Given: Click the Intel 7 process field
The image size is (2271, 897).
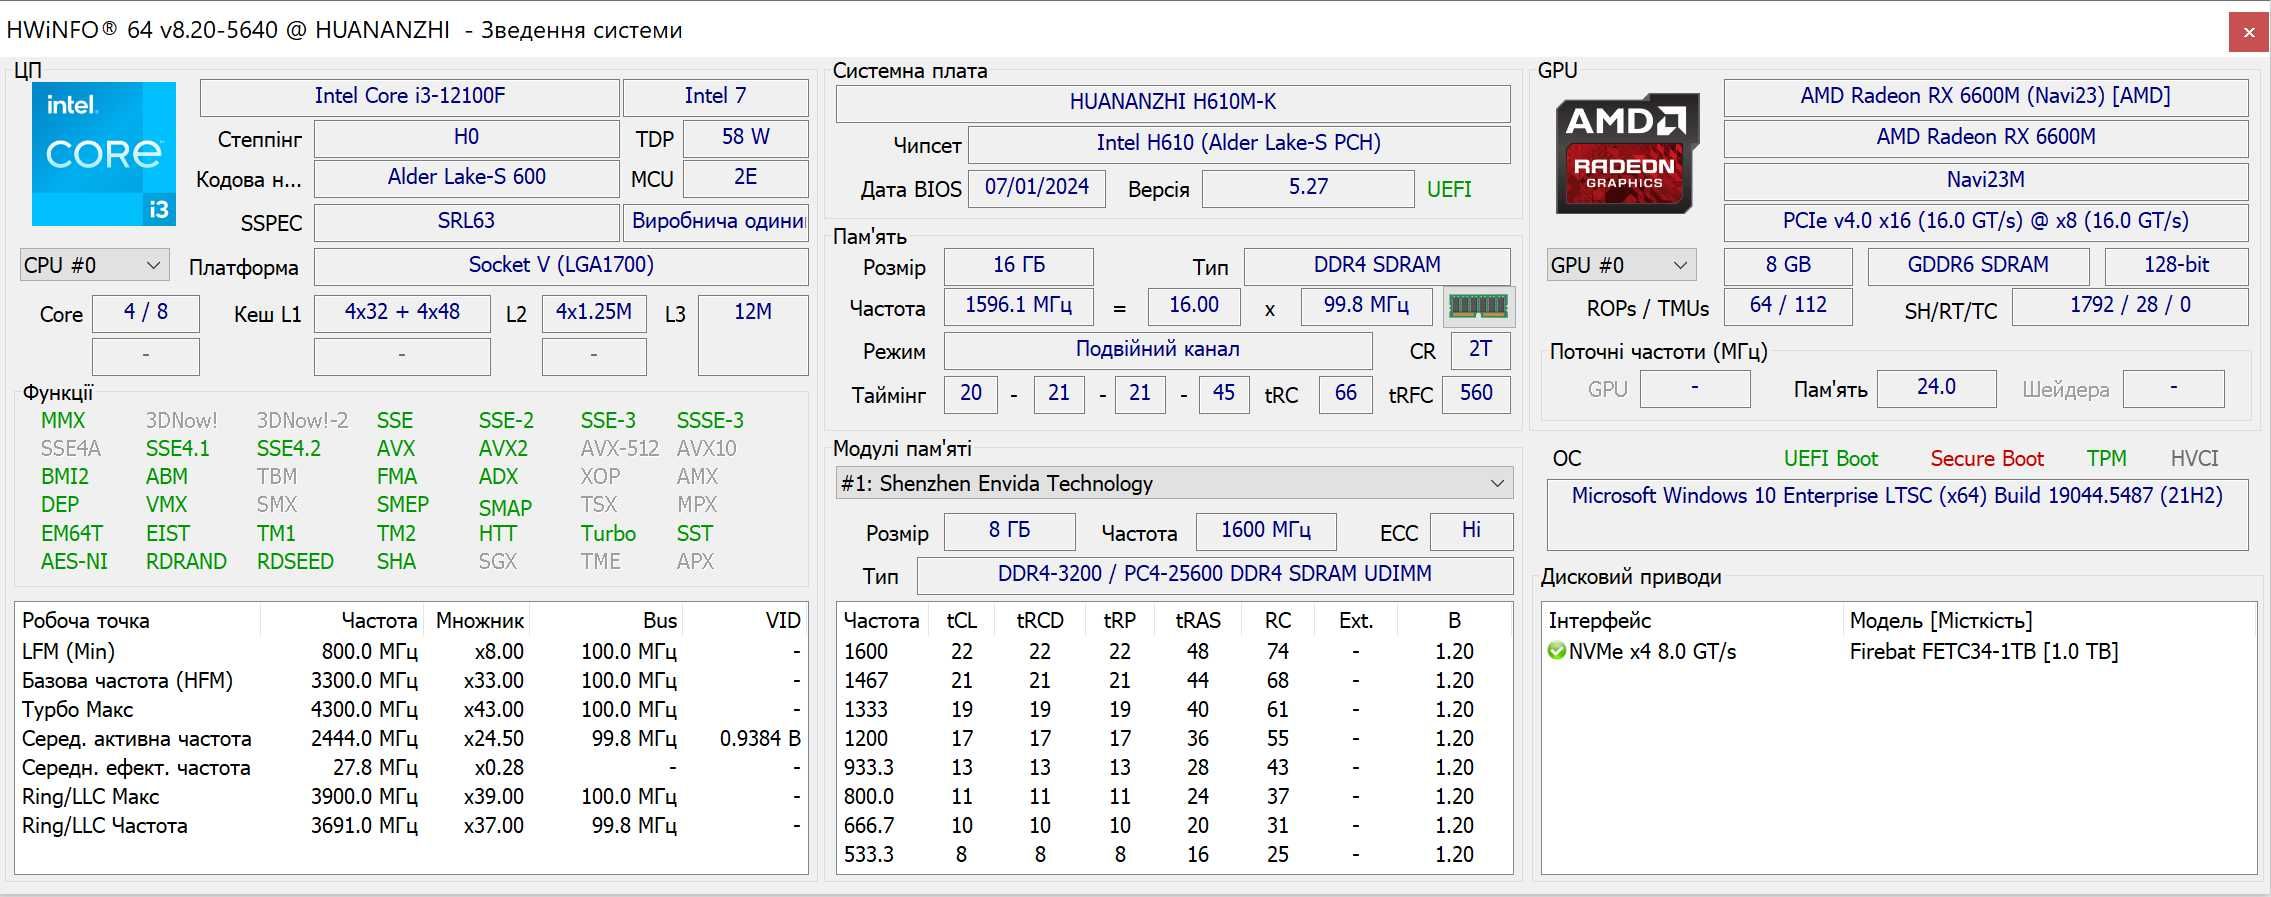Looking at the screenshot, I should tap(715, 96).
